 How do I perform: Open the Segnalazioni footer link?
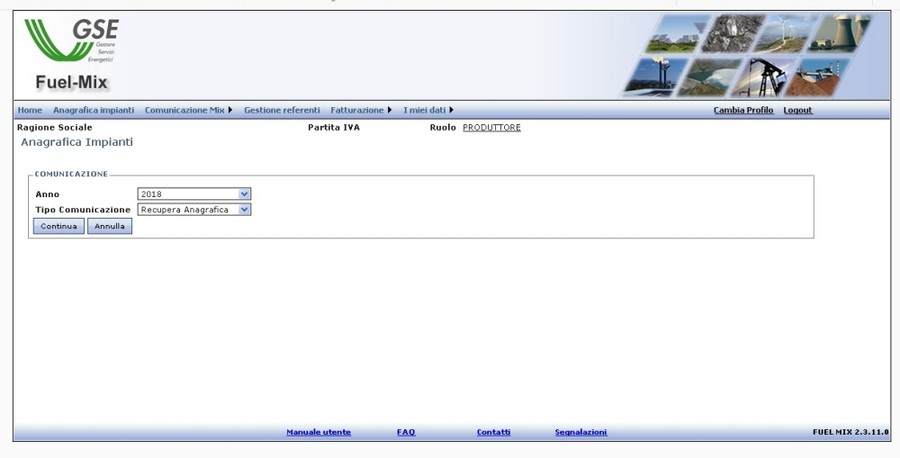point(581,432)
